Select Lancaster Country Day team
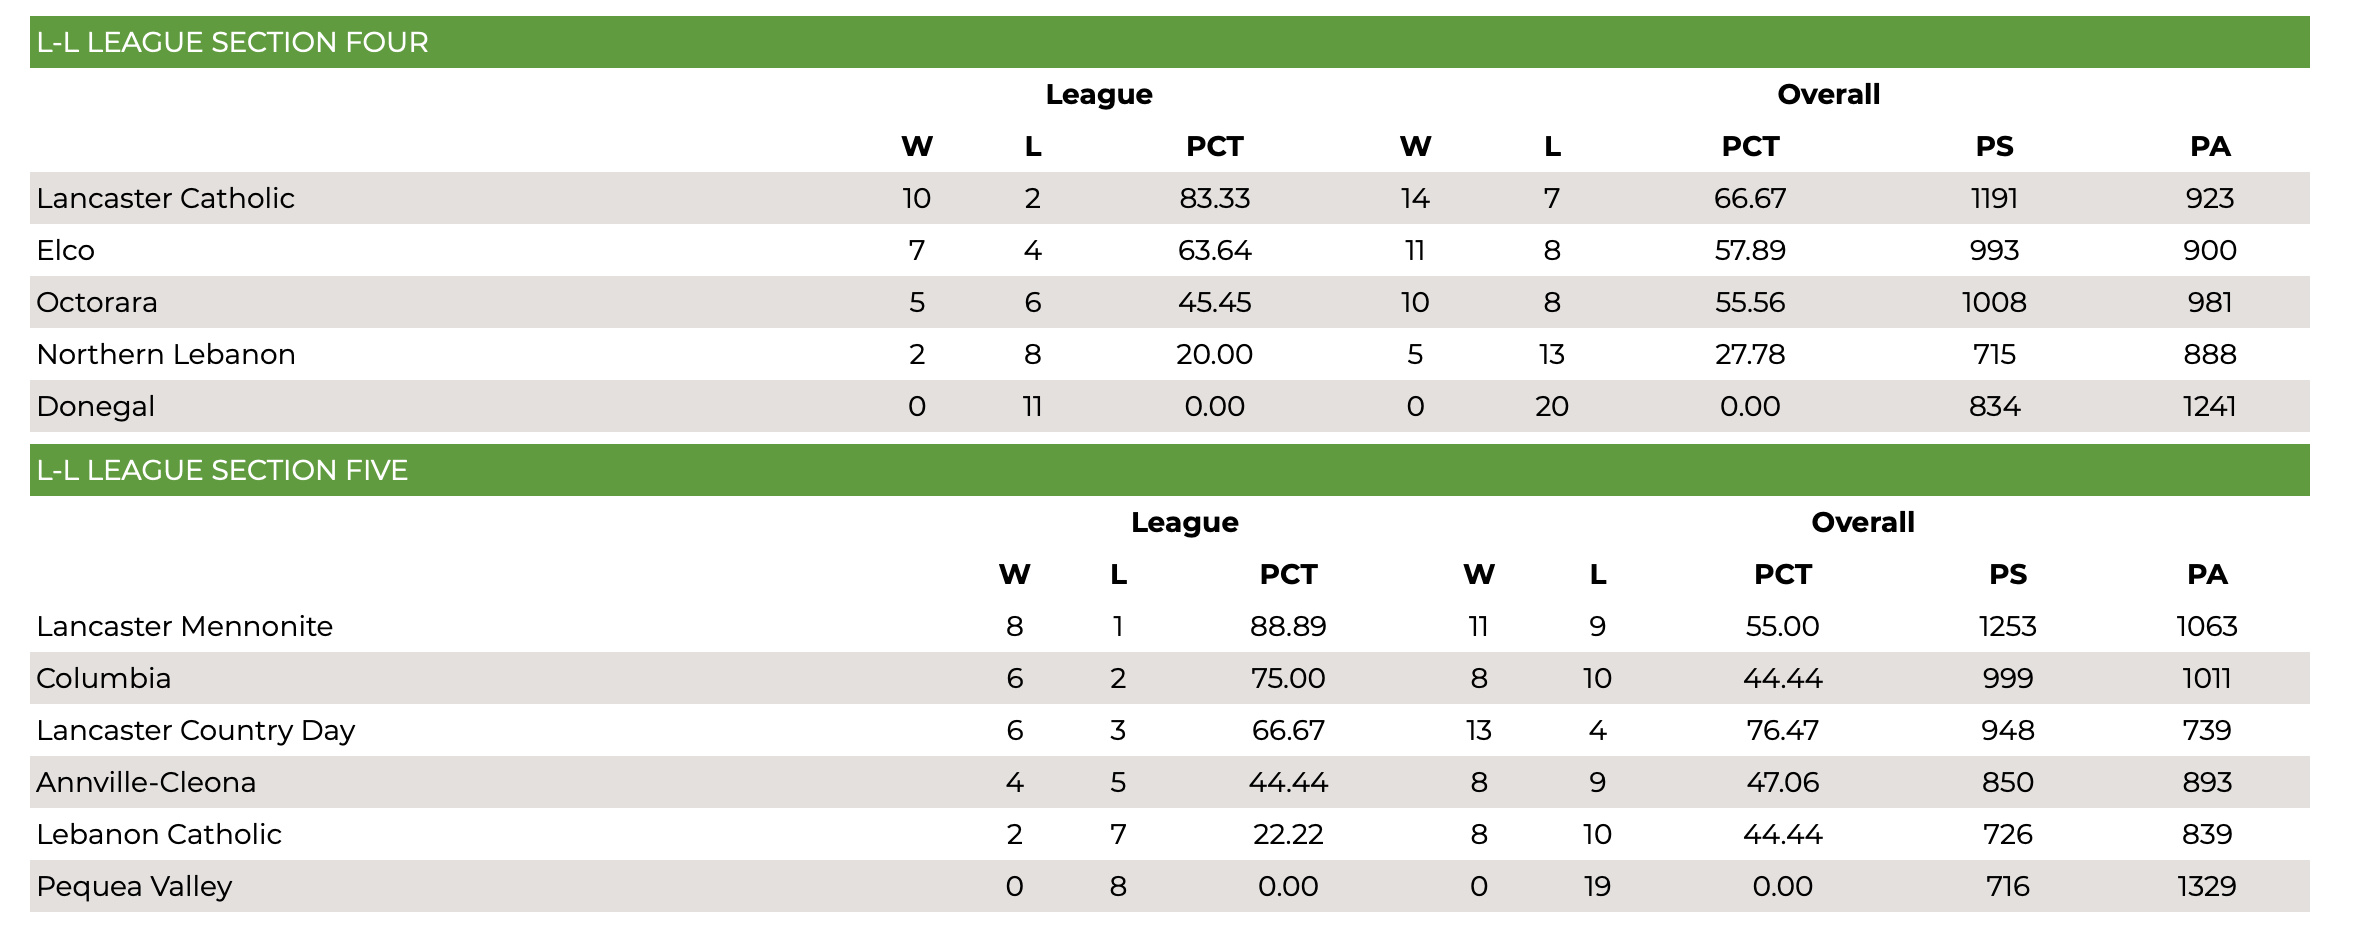This screenshot has width=2354, height=932. coord(195,730)
